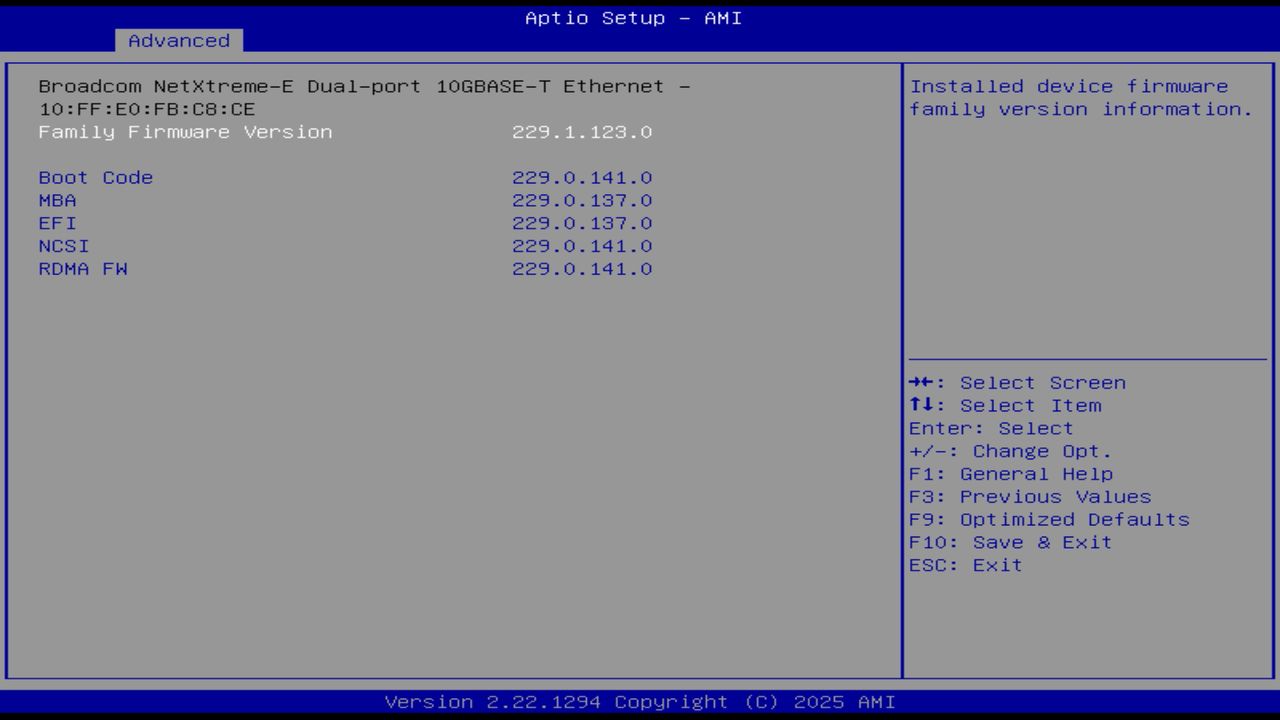Click the F10: Save & Exit hint
This screenshot has width=1280, height=720.
coord(1010,542)
